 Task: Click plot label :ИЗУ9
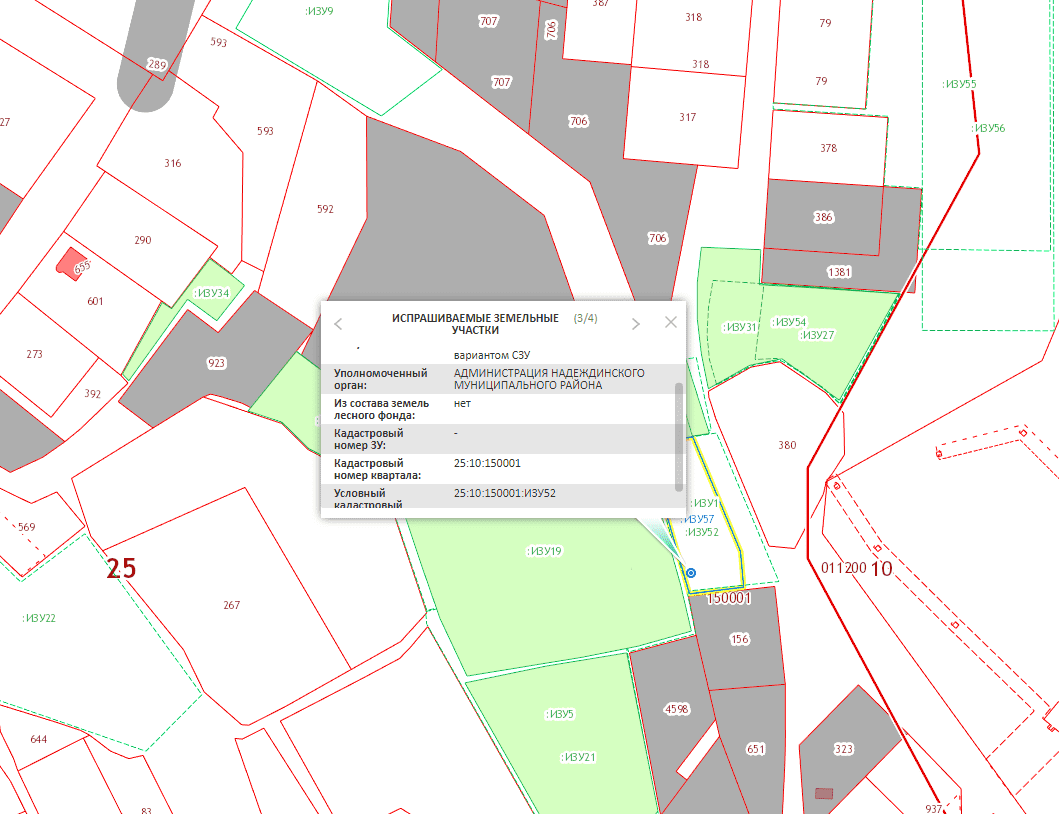[x=319, y=11]
